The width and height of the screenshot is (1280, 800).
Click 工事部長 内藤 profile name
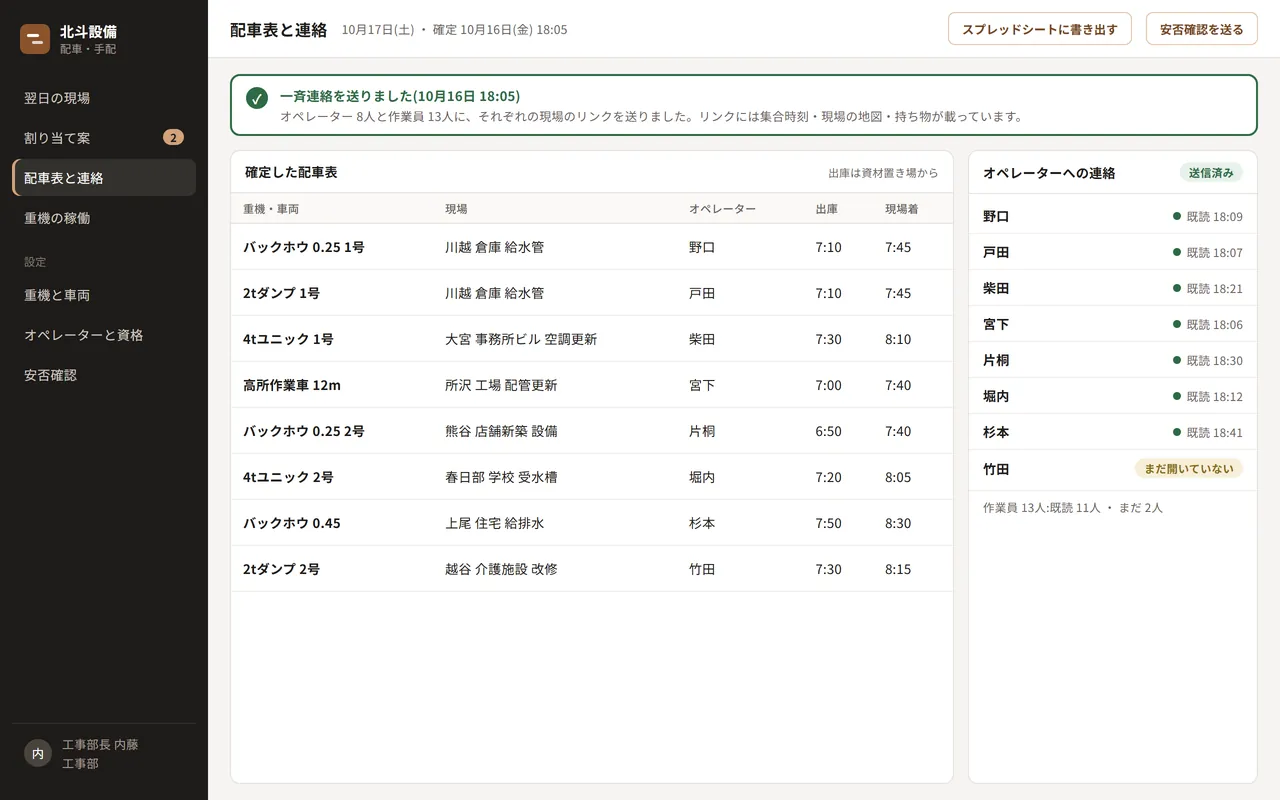pos(100,745)
